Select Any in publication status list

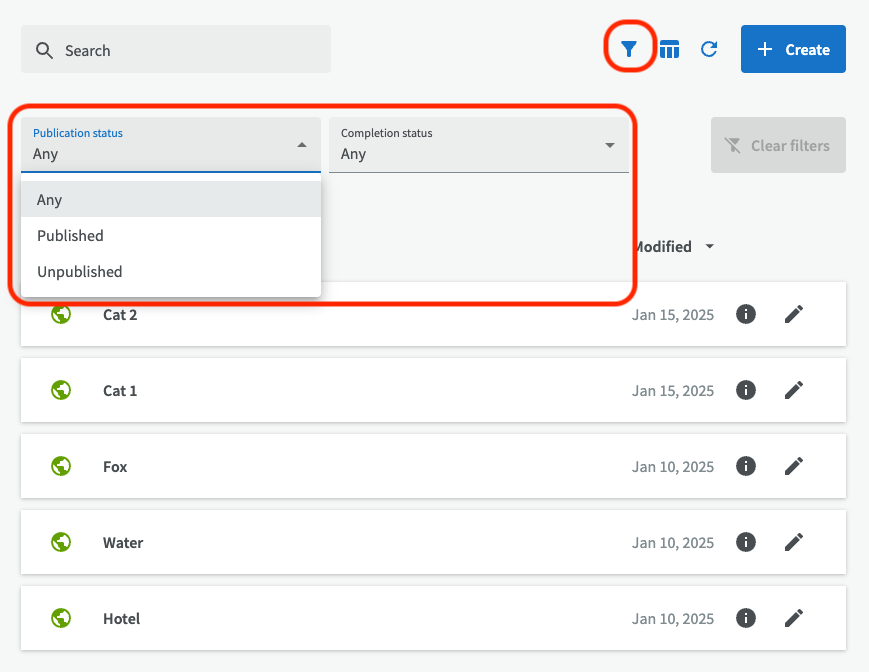tap(50, 200)
